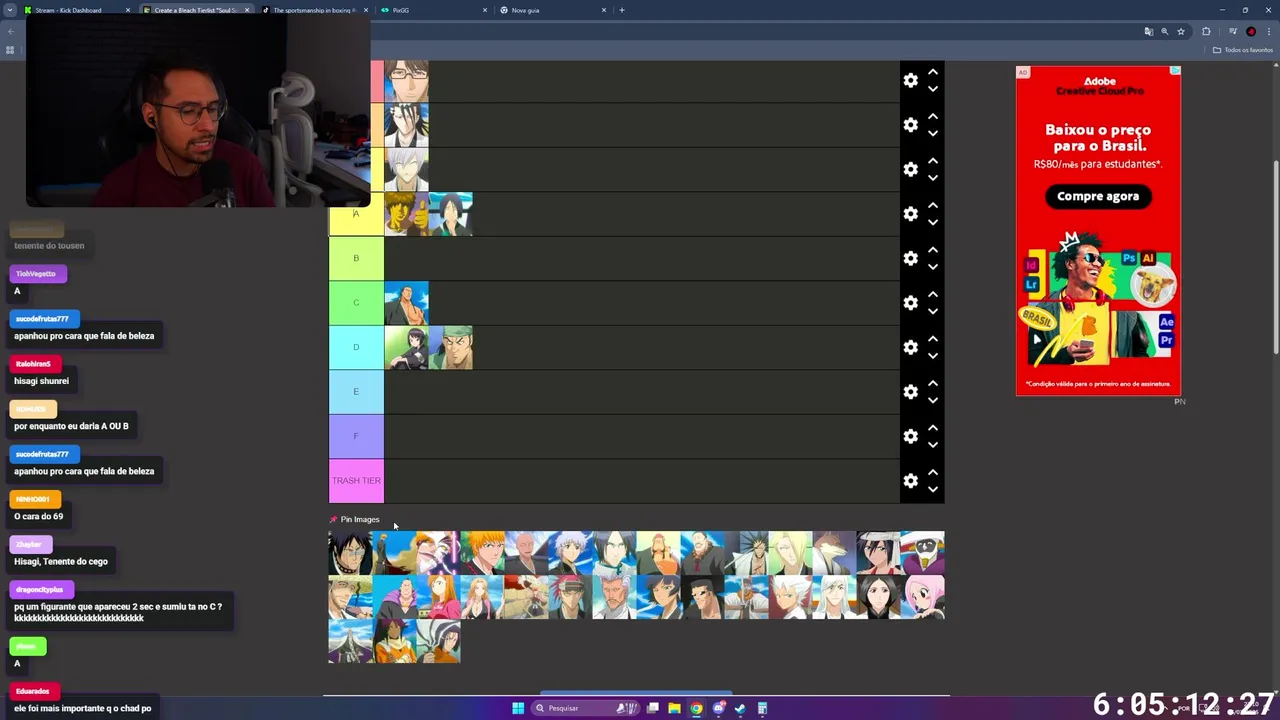Switch to the PixGG tab
1280x720 pixels.
(433, 10)
